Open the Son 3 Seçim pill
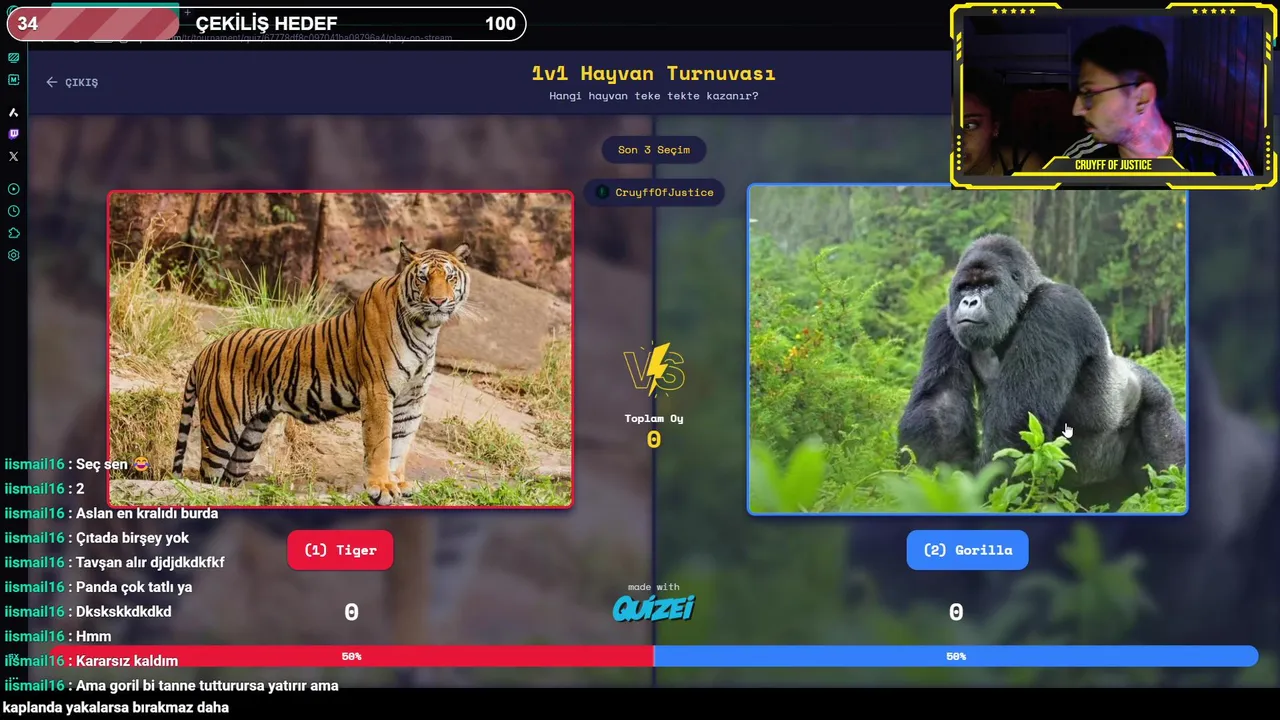 (654, 150)
